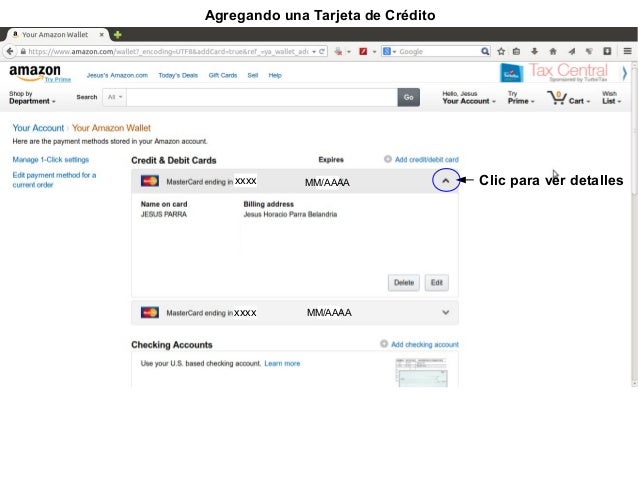Image resolution: width=638 pixels, height=479 pixels.
Task: Bookmark this page with the star icon
Action: pos(501,51)
